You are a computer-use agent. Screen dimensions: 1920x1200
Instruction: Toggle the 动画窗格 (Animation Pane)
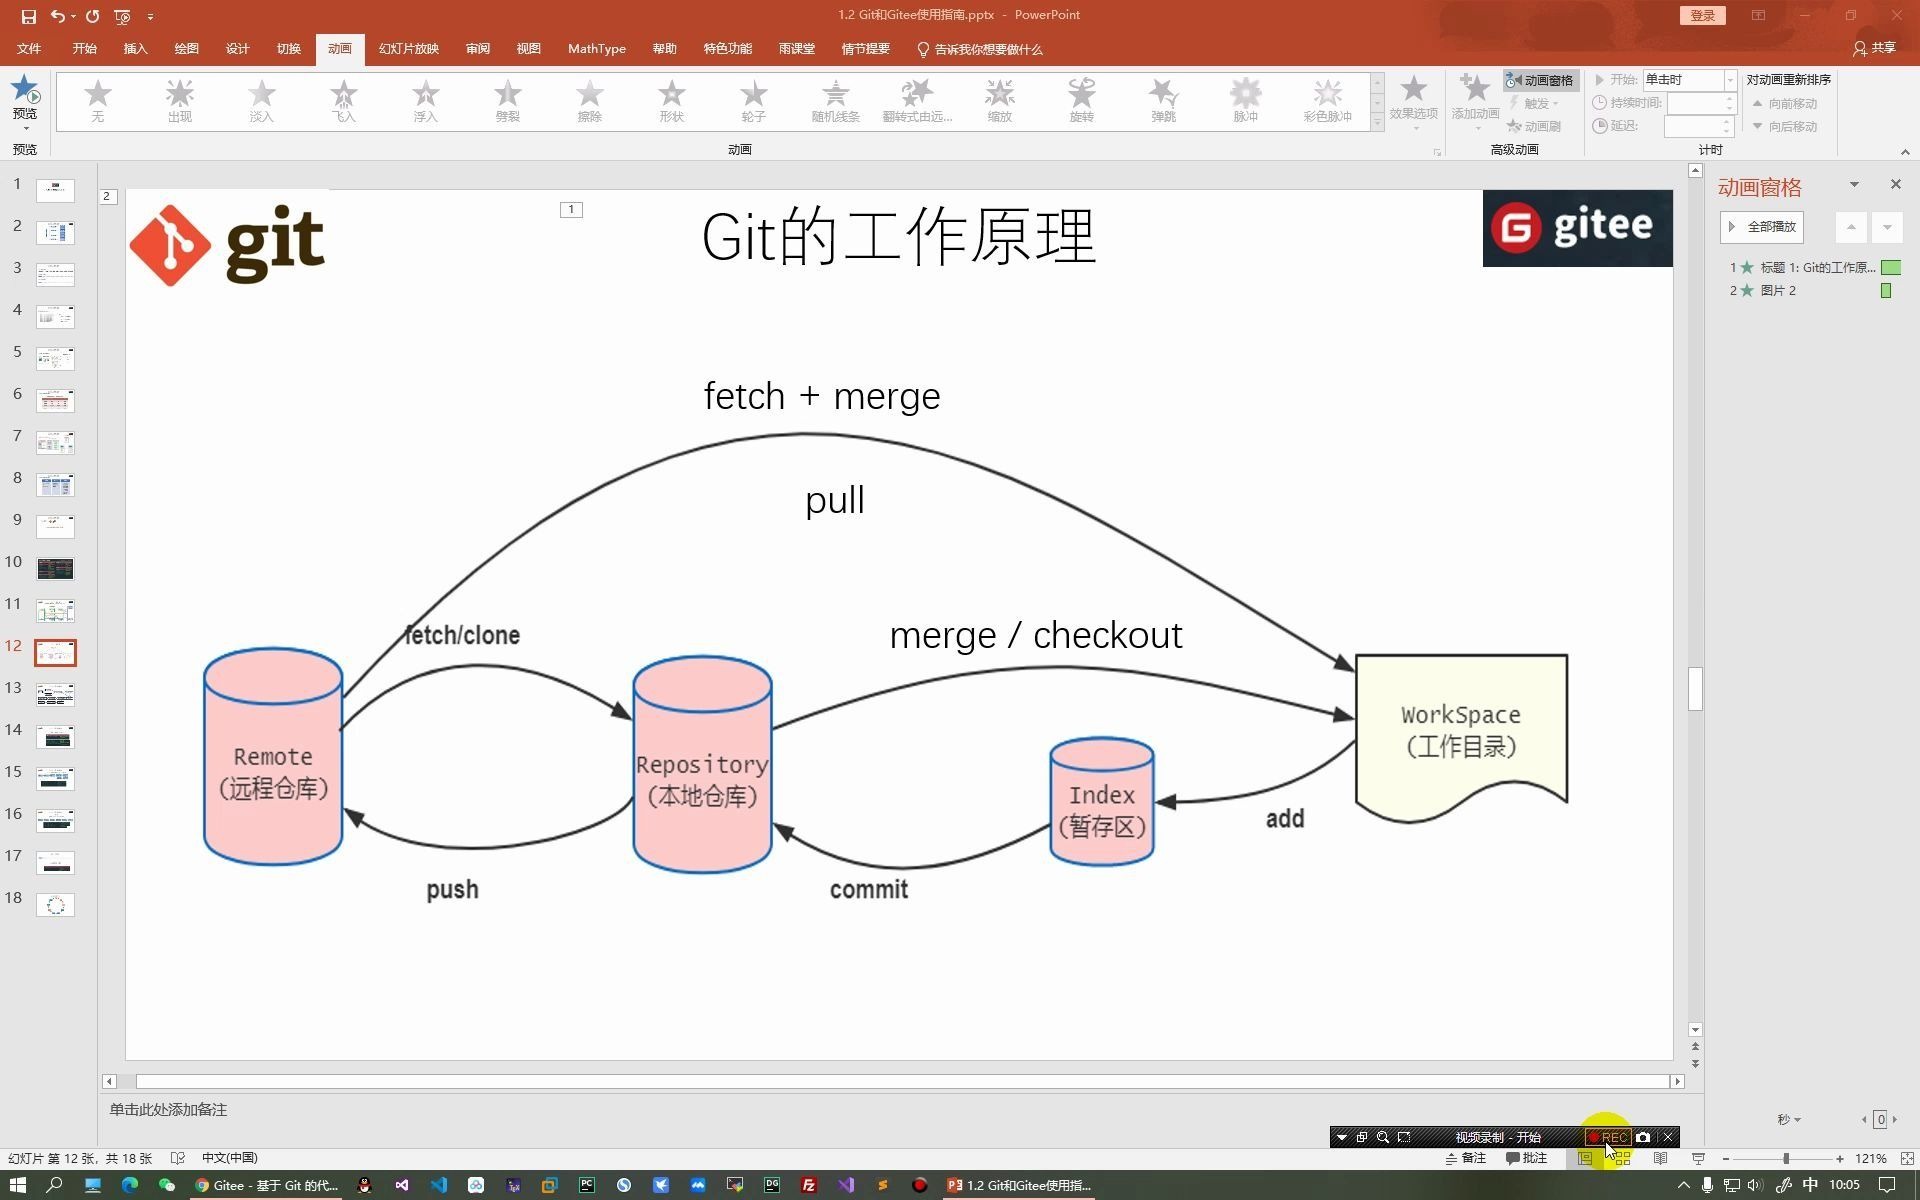[x=1542, y=80]
